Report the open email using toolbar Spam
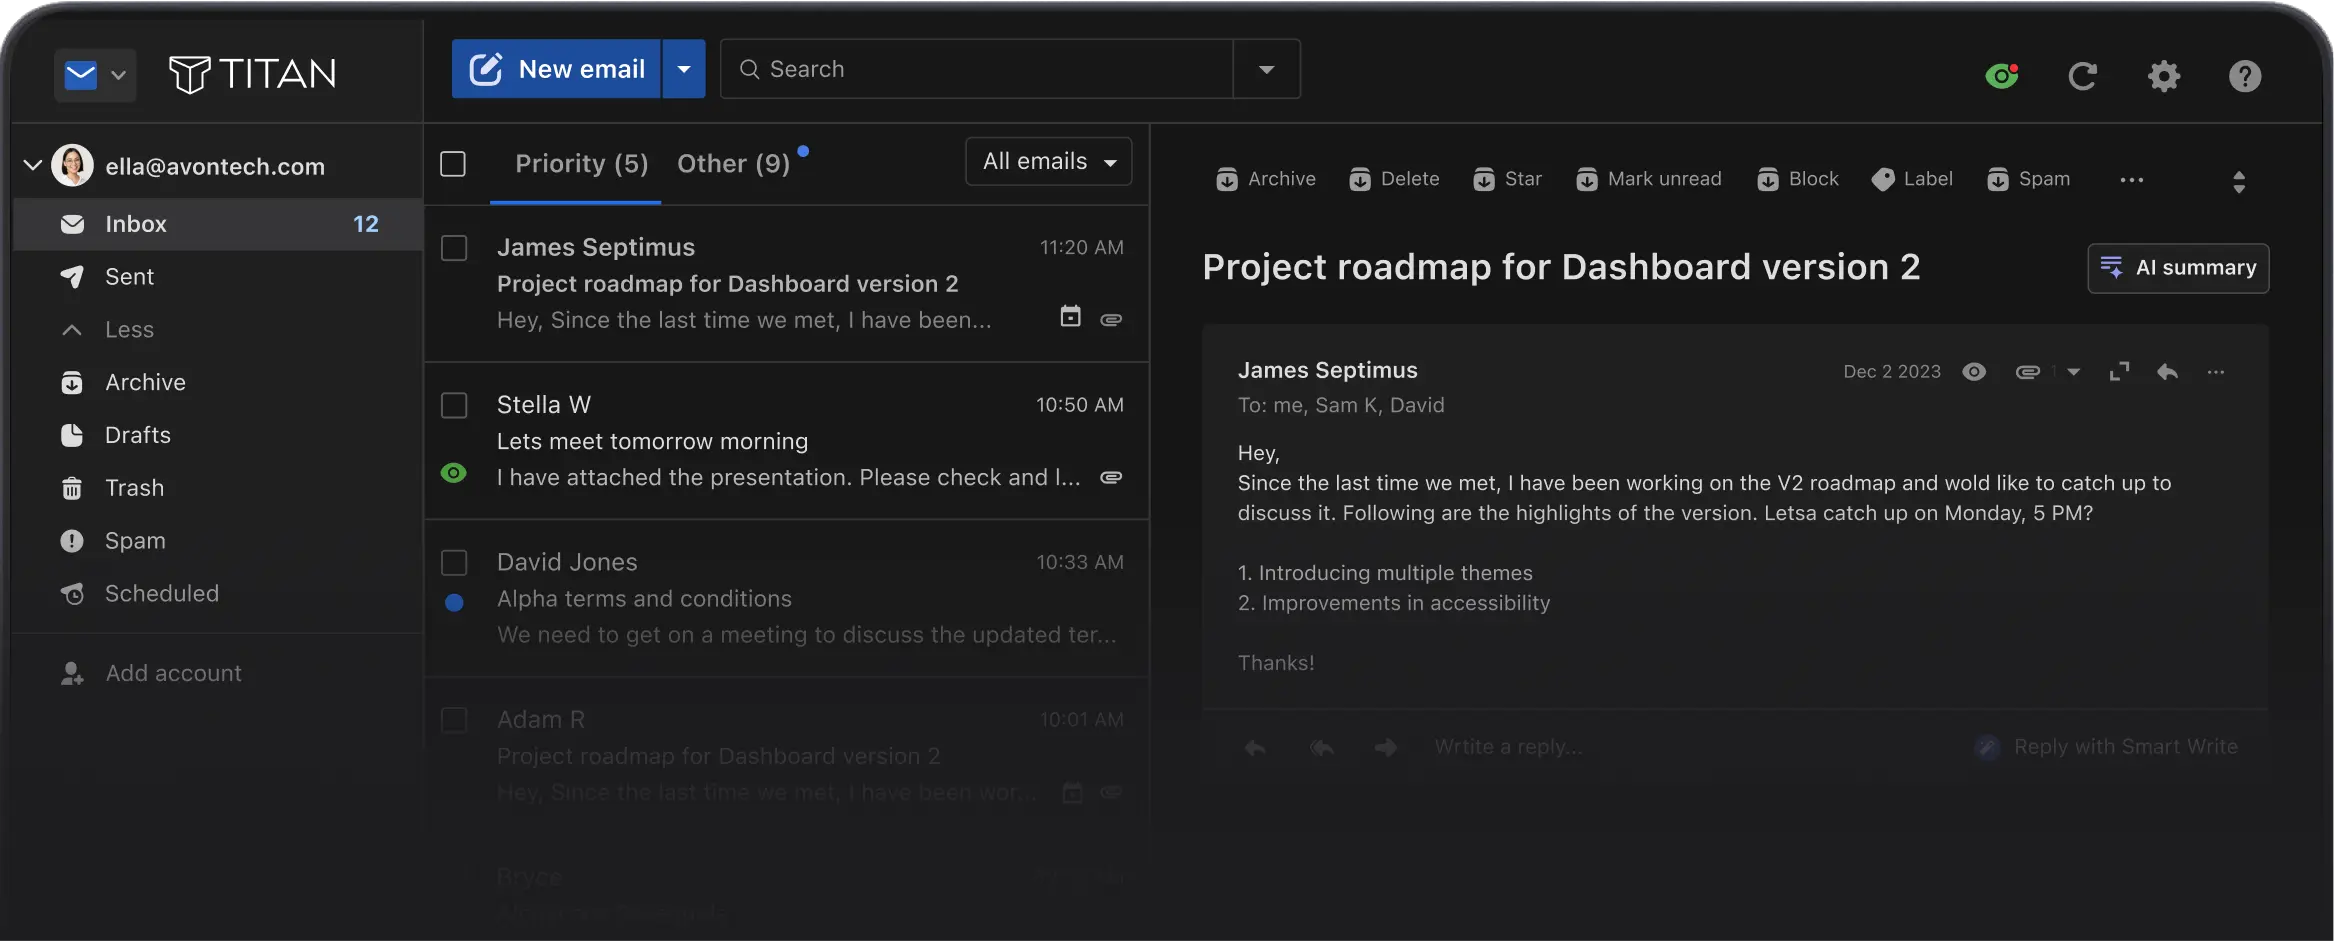This screenshot has width=2334, height=941. (x=2028, y=179)
